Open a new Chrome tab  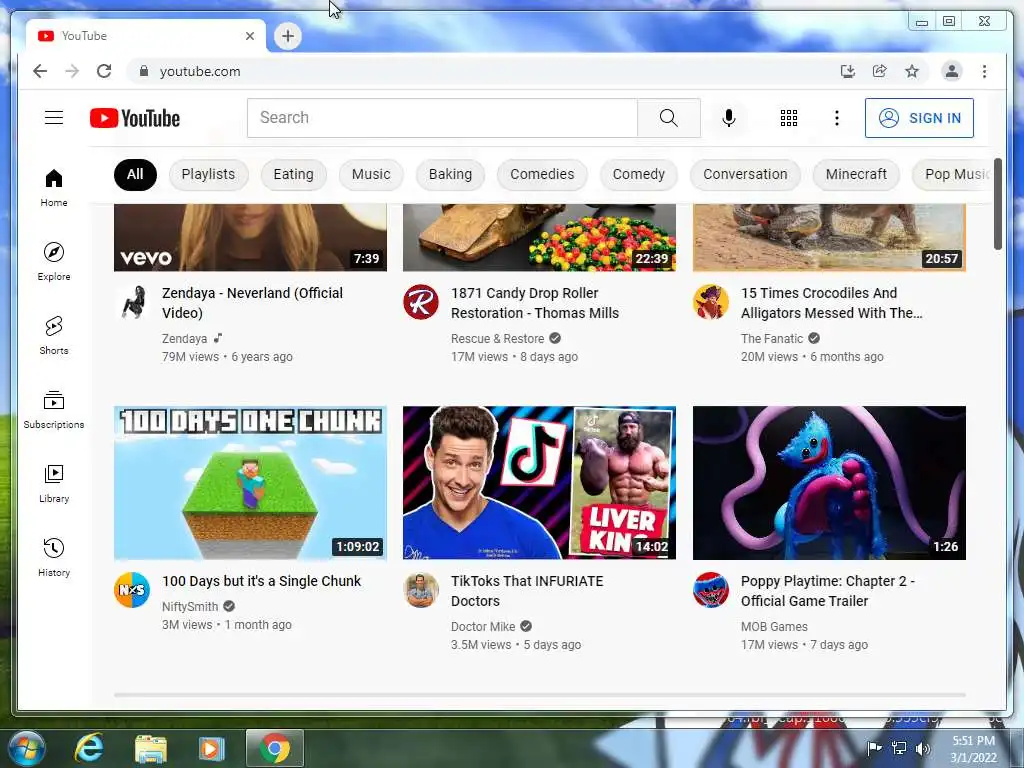coord(287,36)
